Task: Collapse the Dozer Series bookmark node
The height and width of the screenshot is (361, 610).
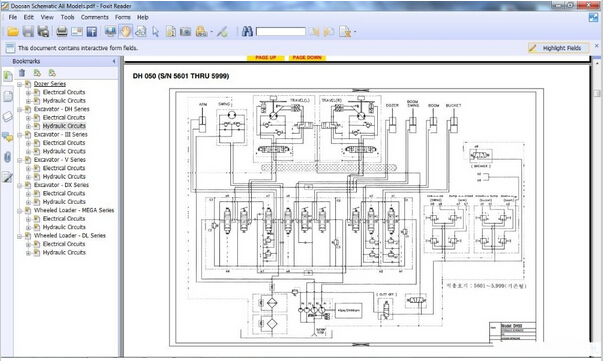Action: [19, 84]
